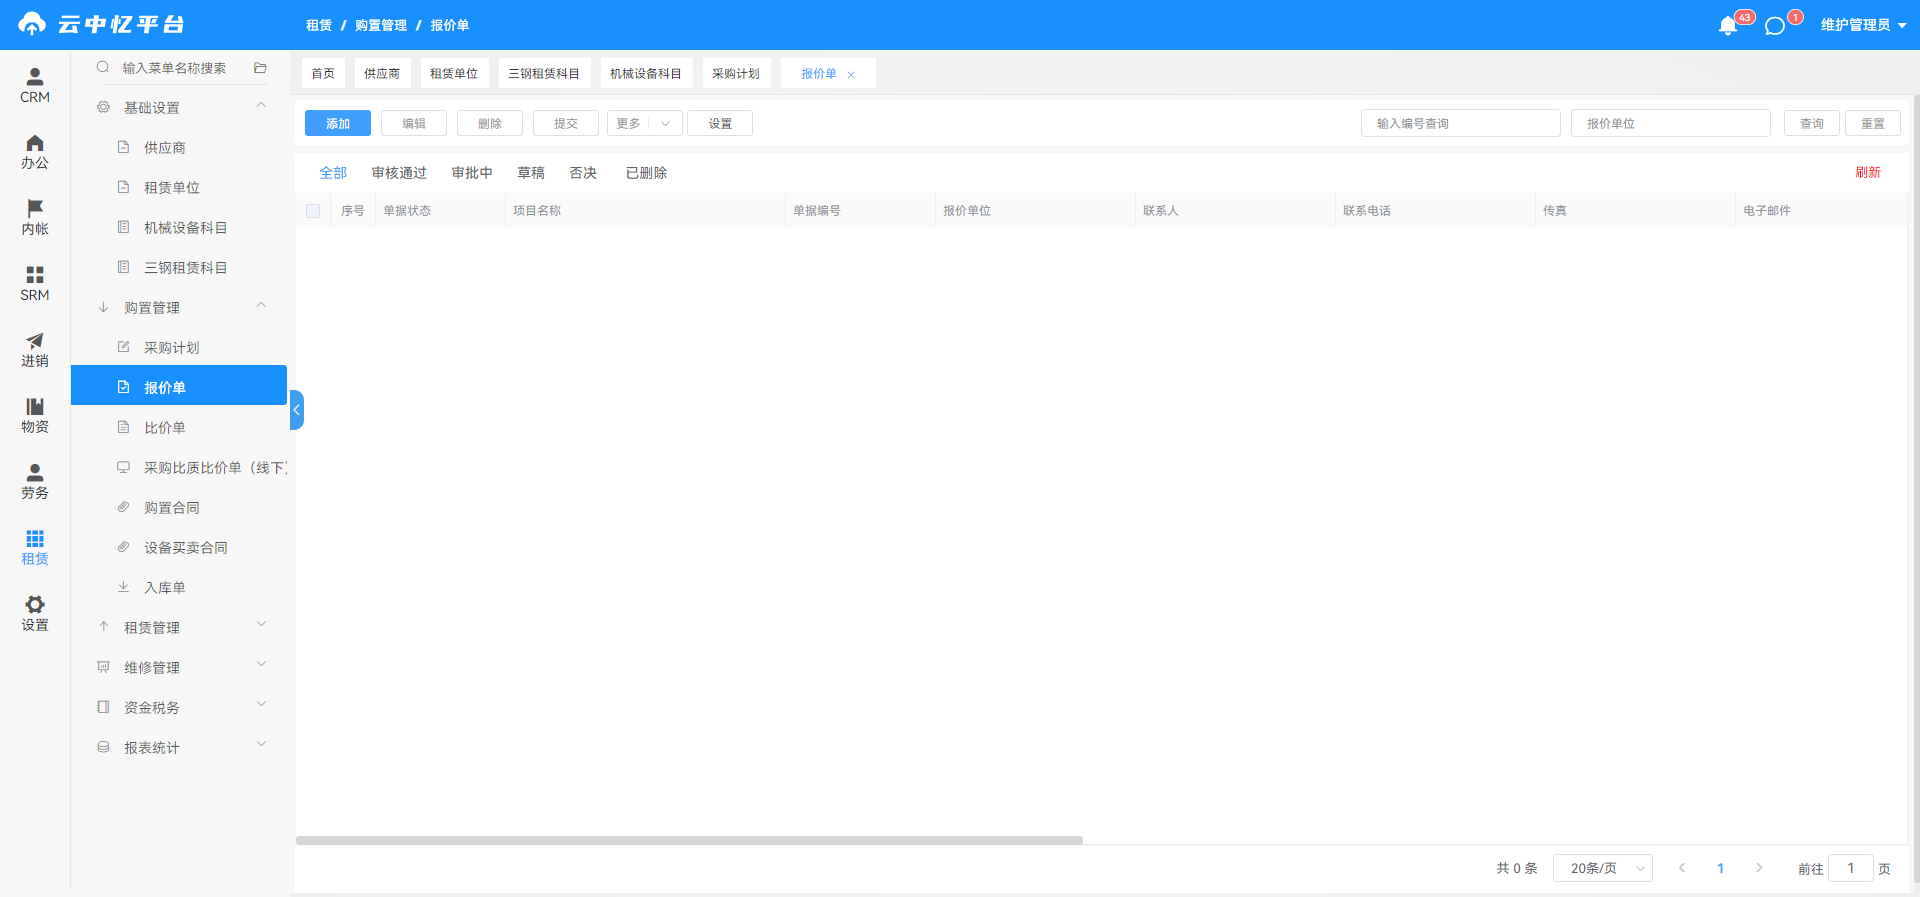
Task: Open the 办公 home icon module
Action: tap(35, 151)
